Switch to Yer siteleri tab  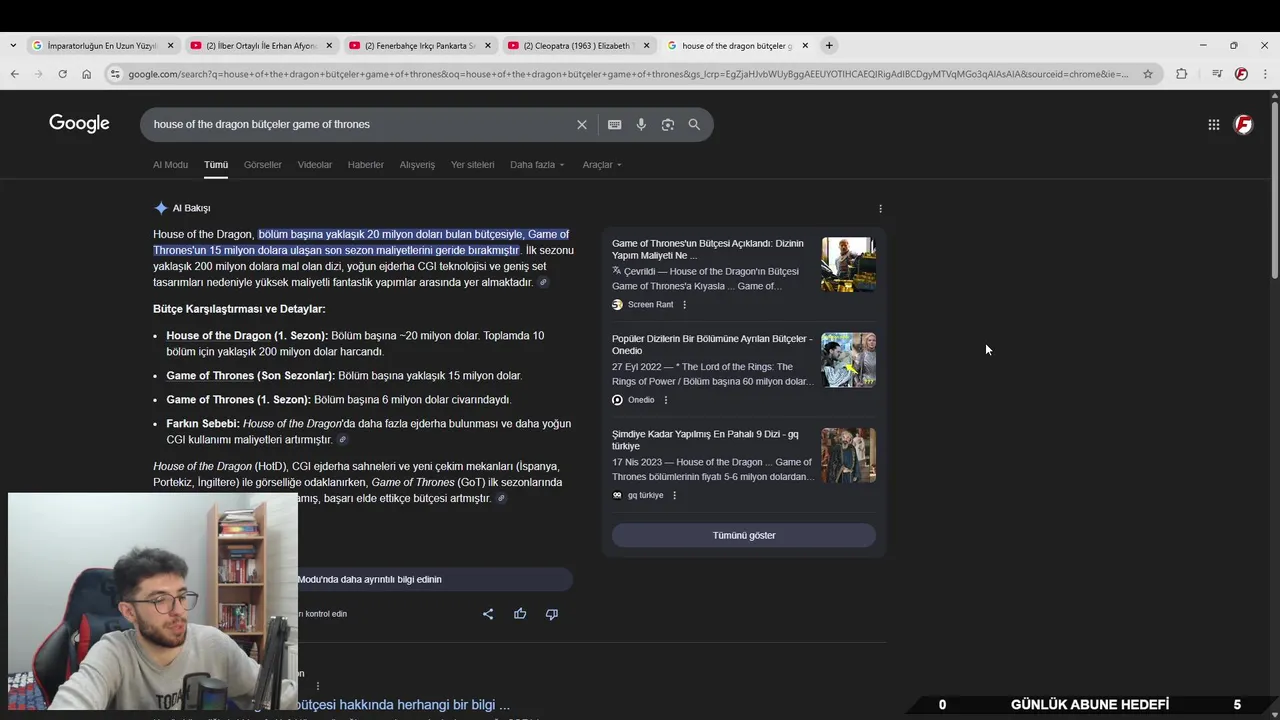(472, 165)
